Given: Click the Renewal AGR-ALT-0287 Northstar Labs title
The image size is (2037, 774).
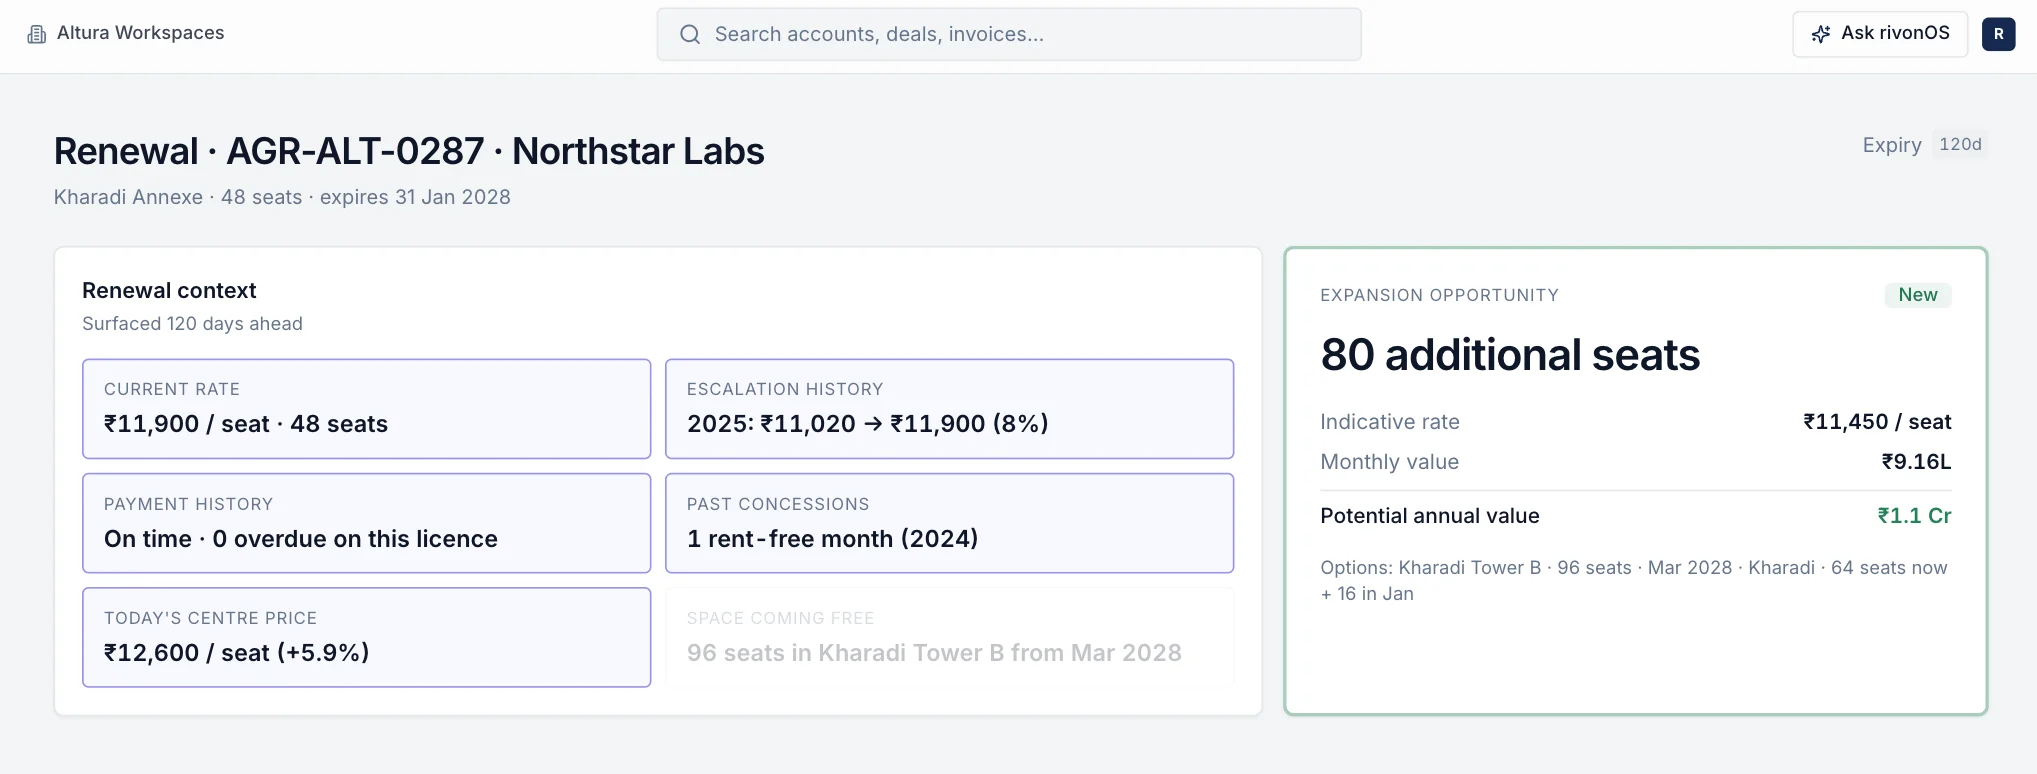Looking at the screenshot, I should [x=409, y=151].
